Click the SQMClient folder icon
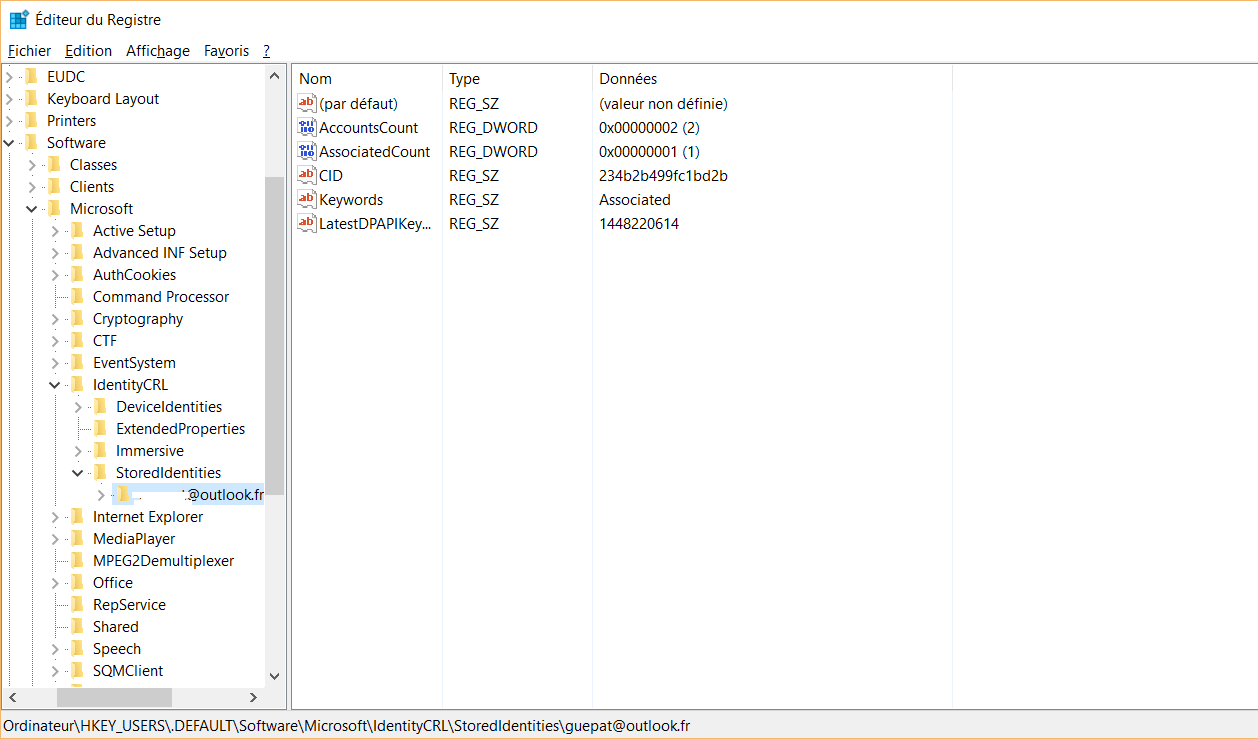The width and height of the screenshot is (1258, 739). [x=77, y=670]
